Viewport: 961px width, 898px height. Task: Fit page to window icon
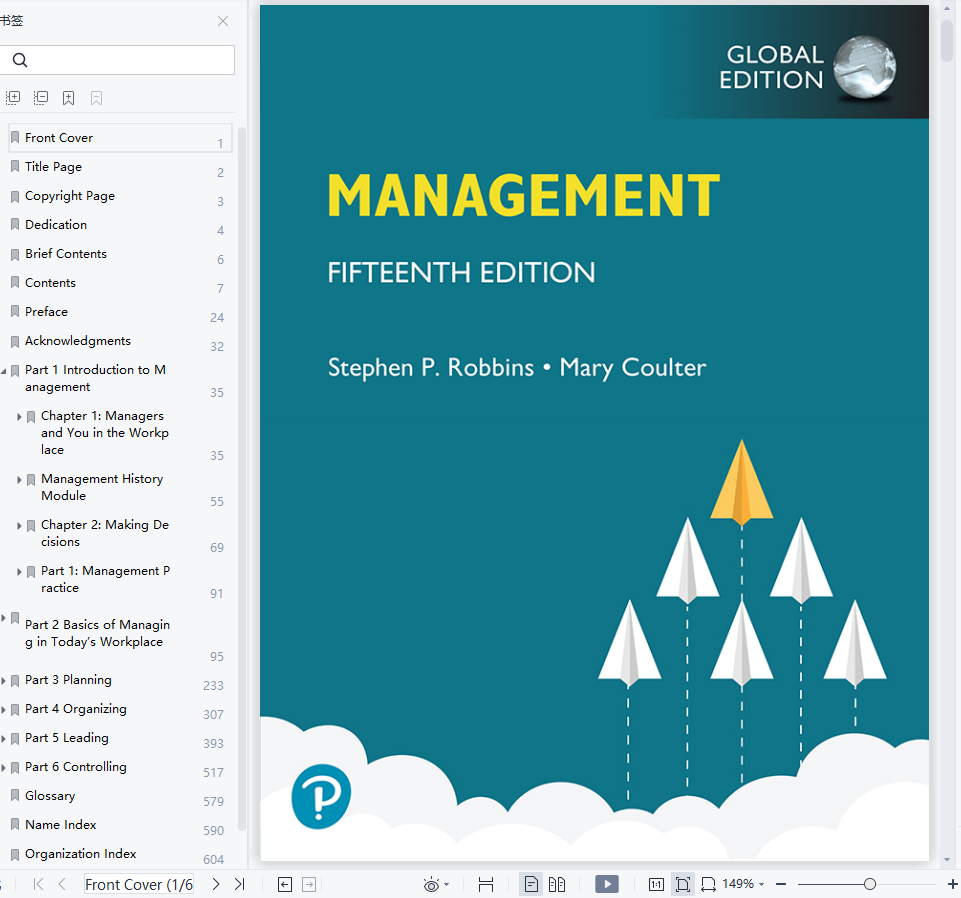click(683, 885)
